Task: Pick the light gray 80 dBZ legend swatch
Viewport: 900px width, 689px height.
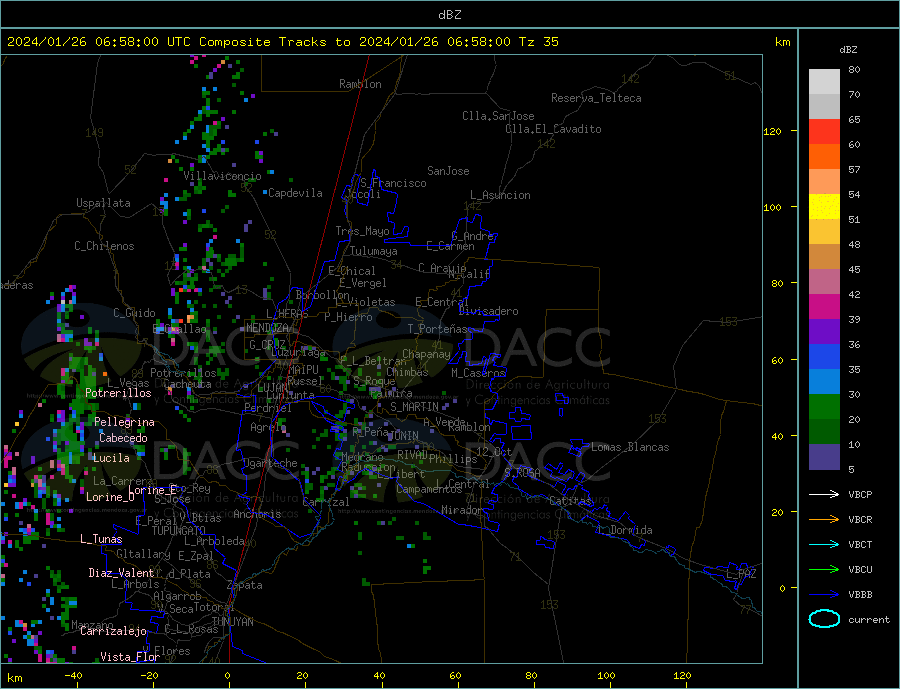Action: tap(824, 82)
